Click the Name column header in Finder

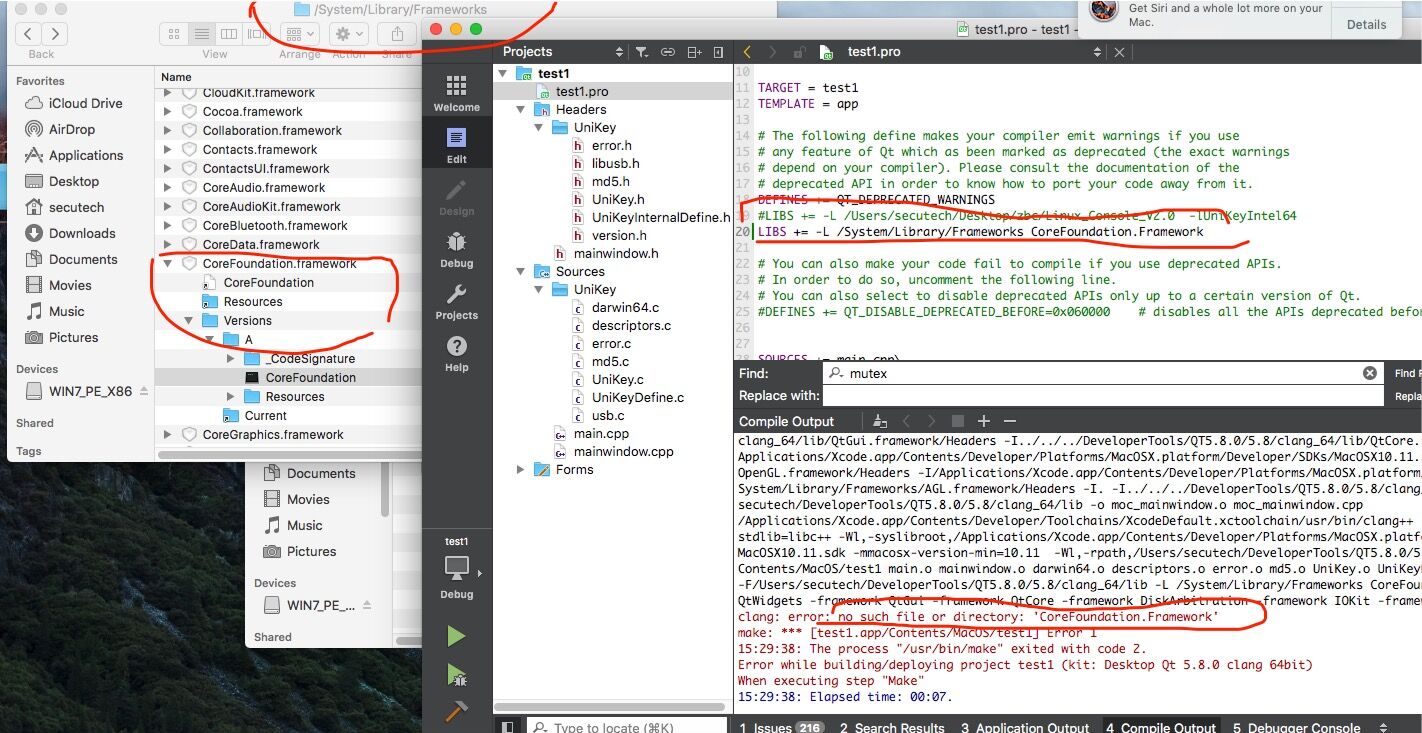[x=176, y=77]
